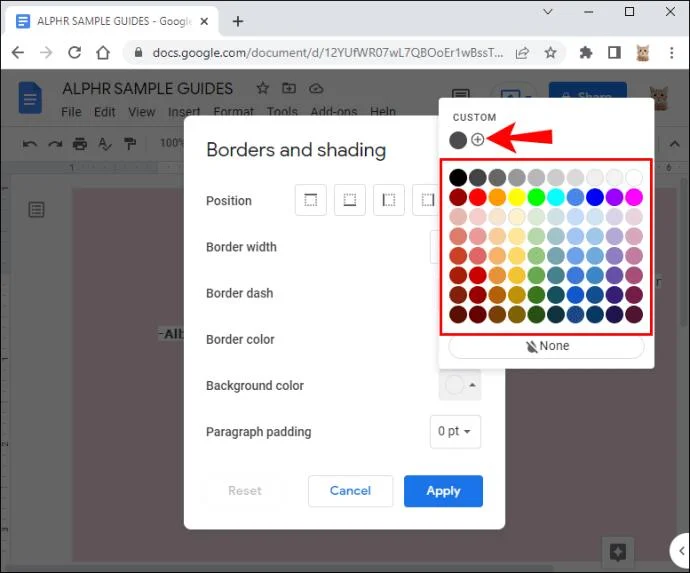690x573 pixels.
Task: Open the View menu
Action: (142, 112)
